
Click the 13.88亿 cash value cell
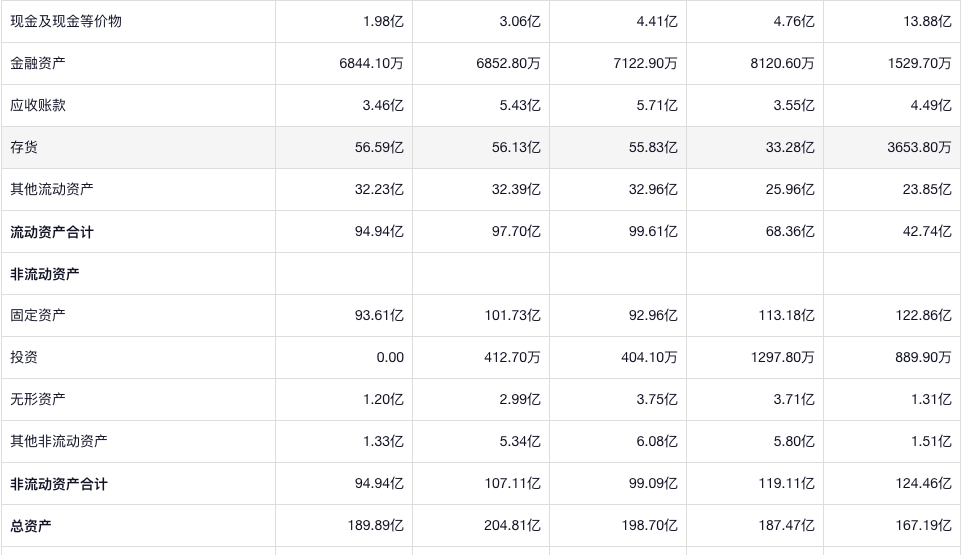[926, 21]
